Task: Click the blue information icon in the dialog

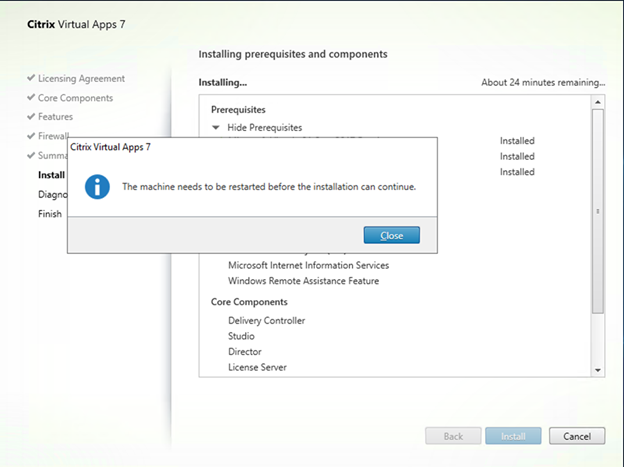Action: (97, 187)
